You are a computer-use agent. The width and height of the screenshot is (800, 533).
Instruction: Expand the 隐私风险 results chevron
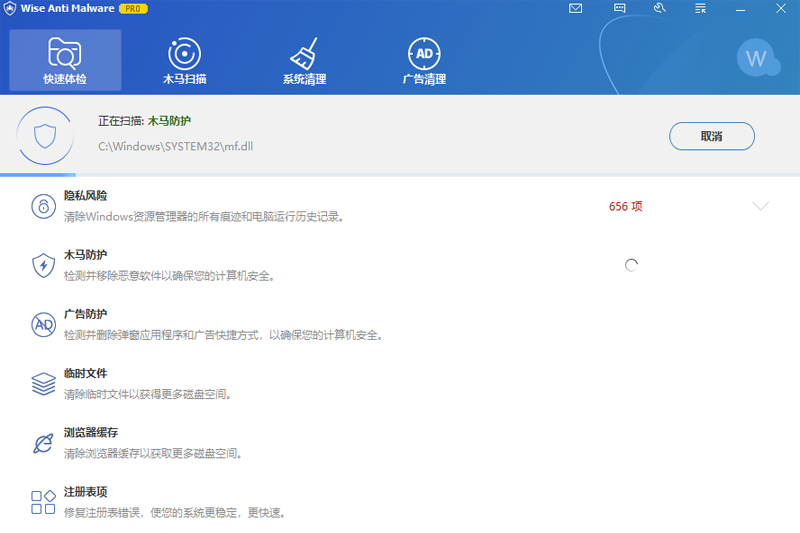(761, 206)
